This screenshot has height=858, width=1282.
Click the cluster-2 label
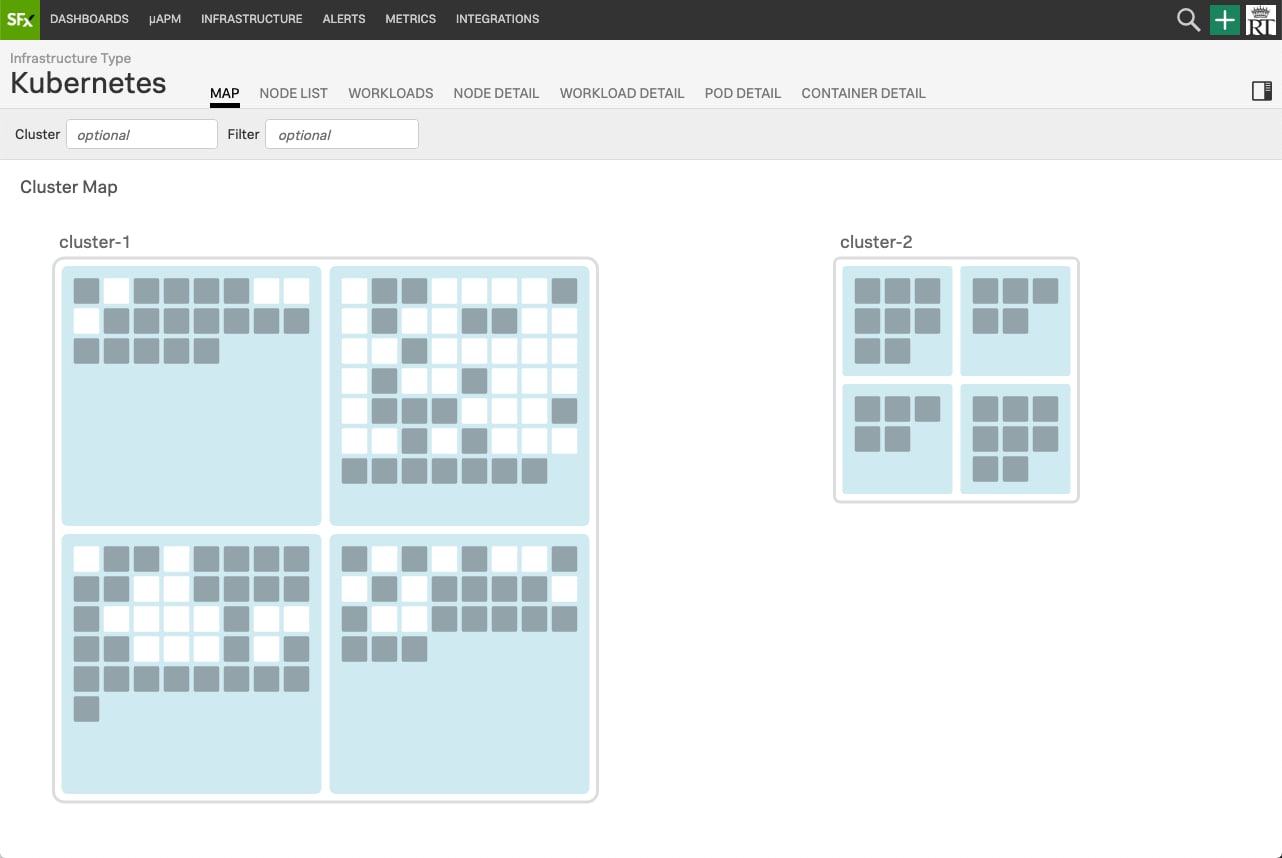[876, 242]
